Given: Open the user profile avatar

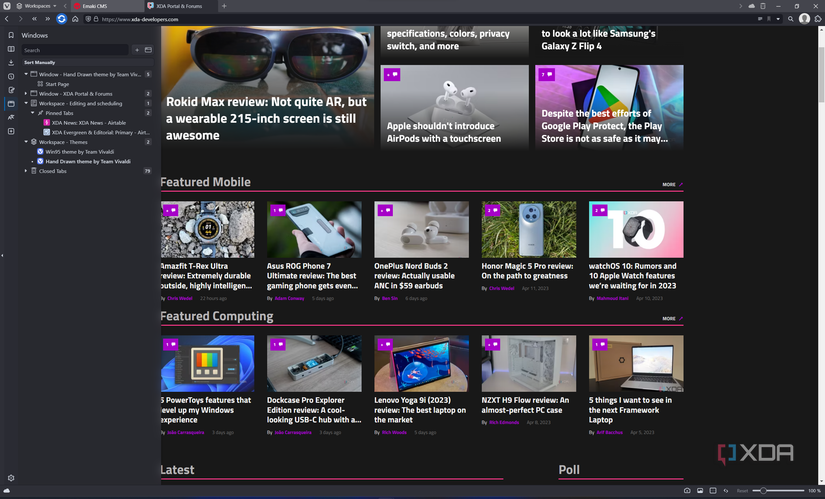Looking at the screenshot, I should coord(804,19).
